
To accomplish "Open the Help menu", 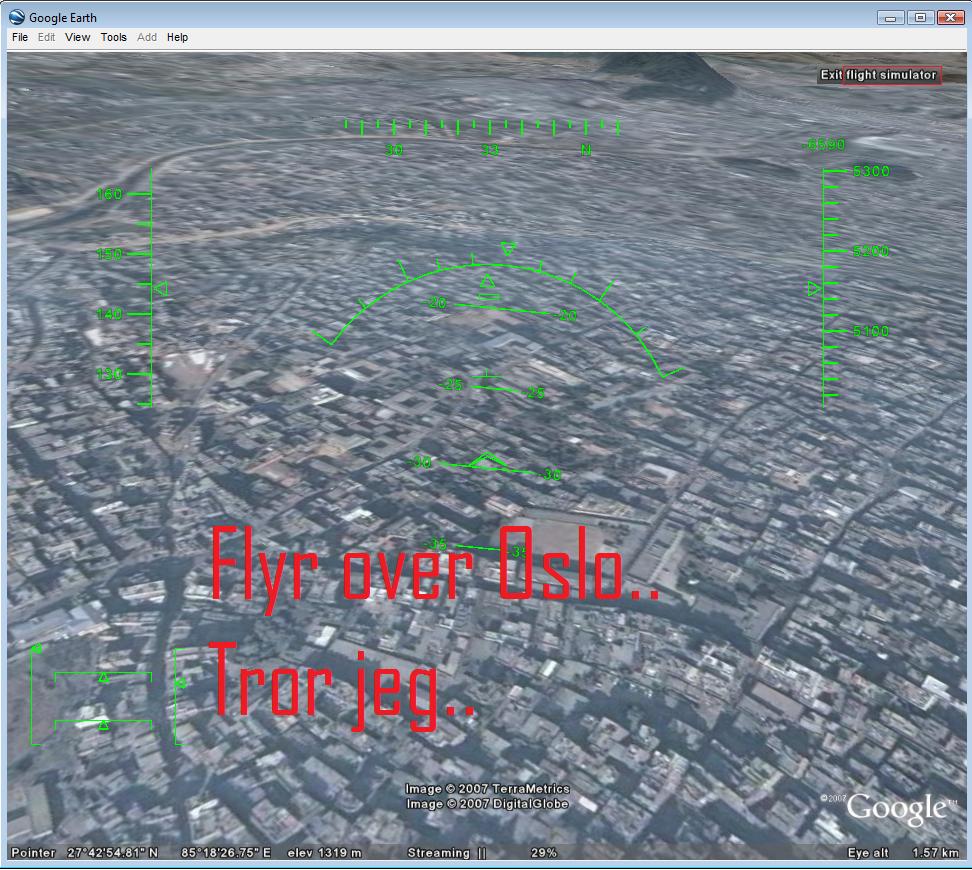I will pos(177,37).
